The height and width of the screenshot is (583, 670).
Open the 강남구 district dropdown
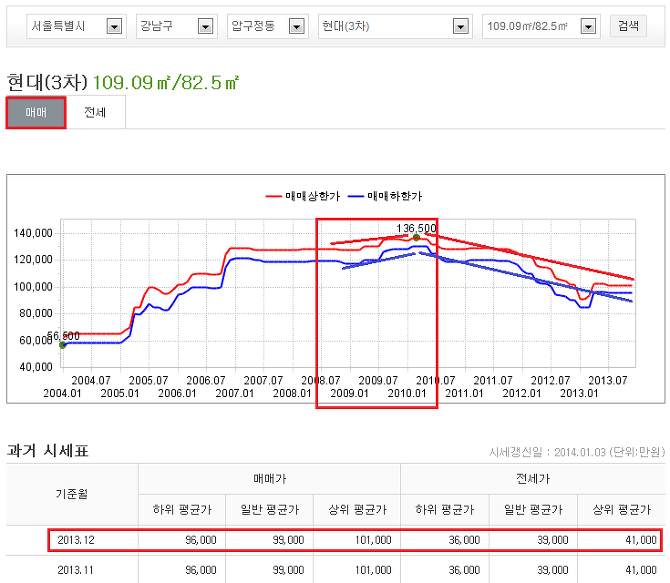176,26
